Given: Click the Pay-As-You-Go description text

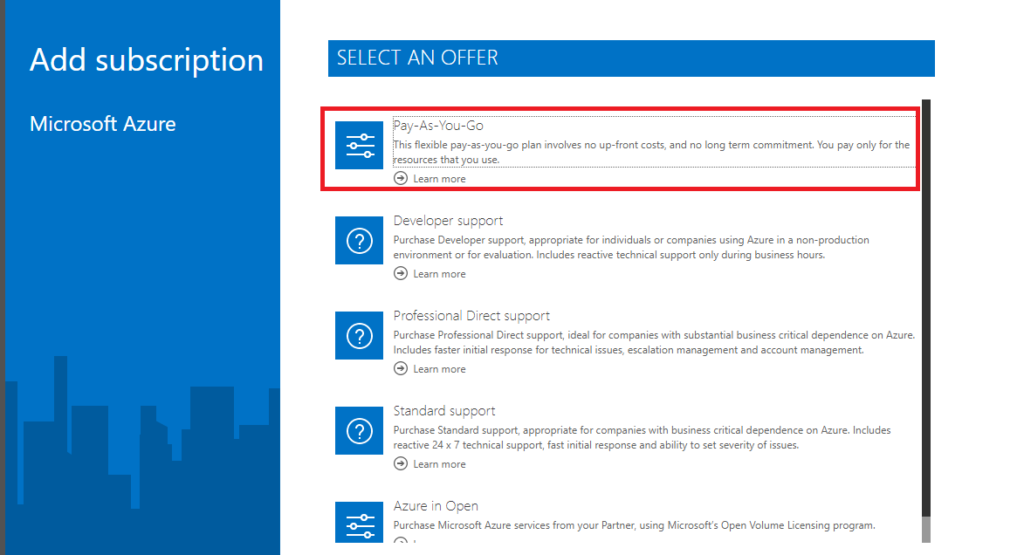Looking at the screenshot, I should 652,152.
